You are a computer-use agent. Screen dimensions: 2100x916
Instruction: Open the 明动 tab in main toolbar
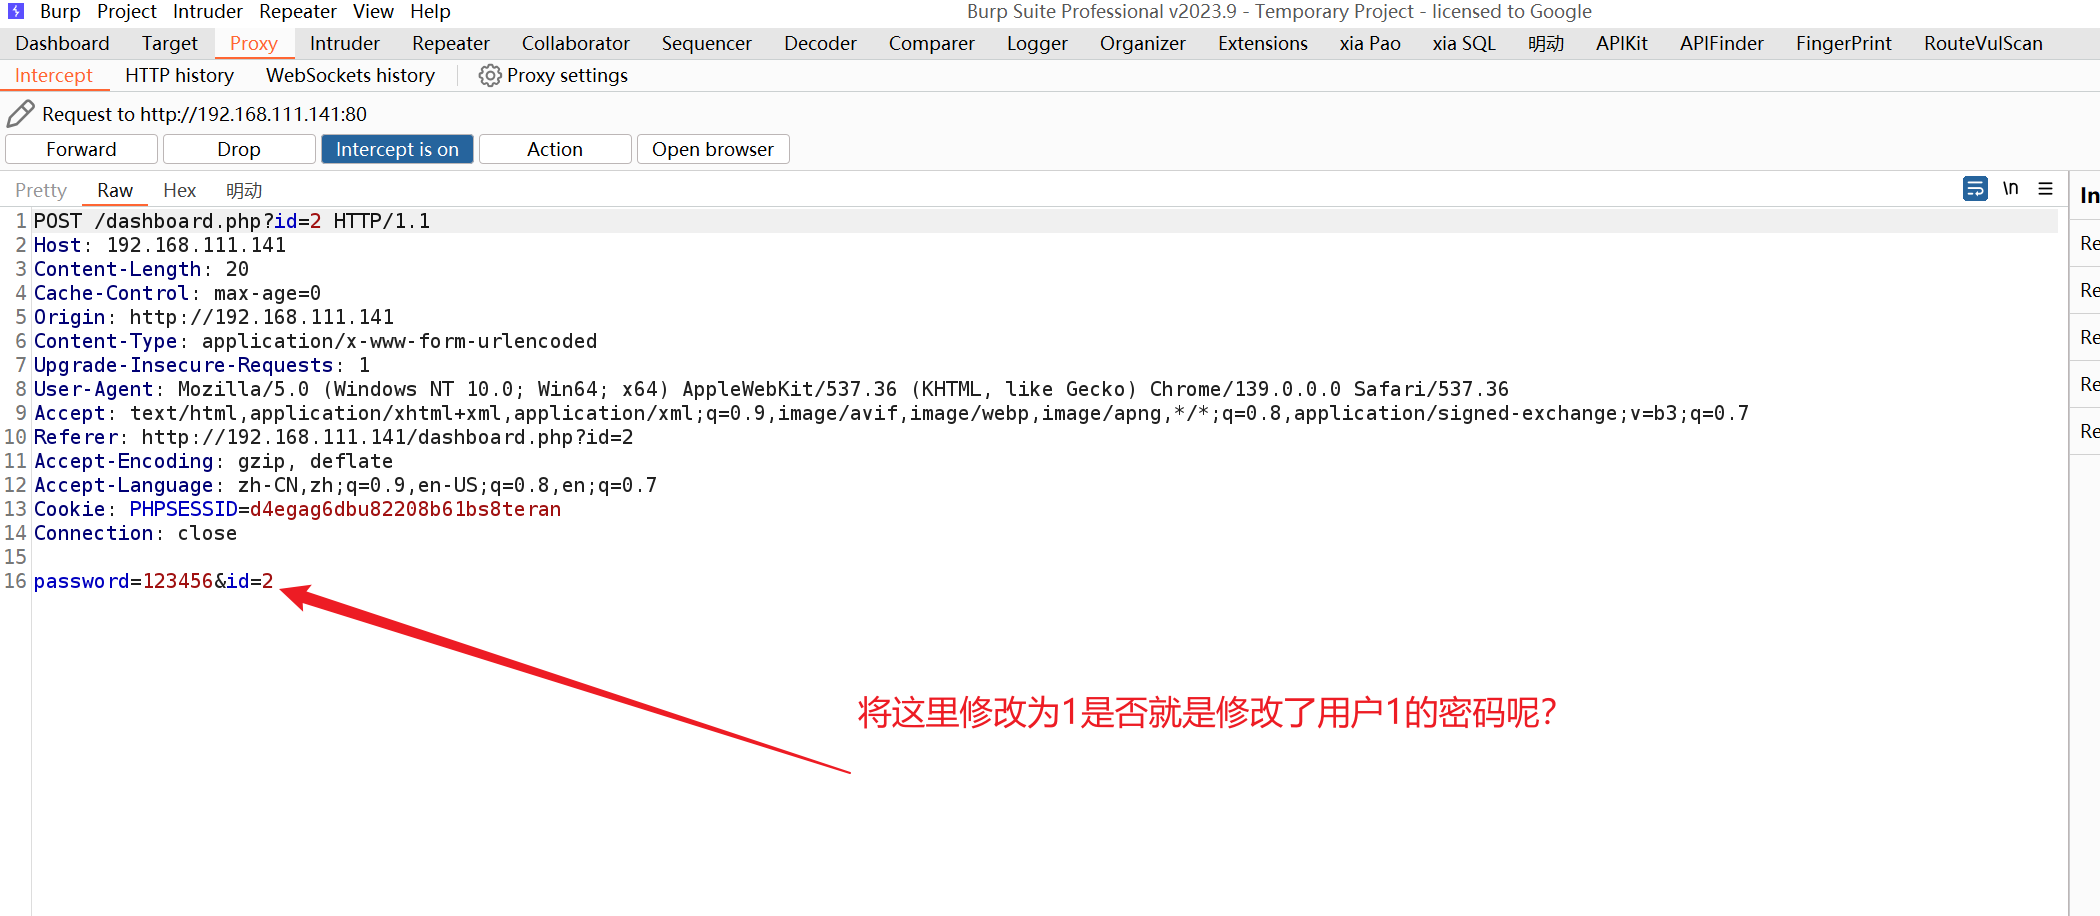coord(1546,44)
